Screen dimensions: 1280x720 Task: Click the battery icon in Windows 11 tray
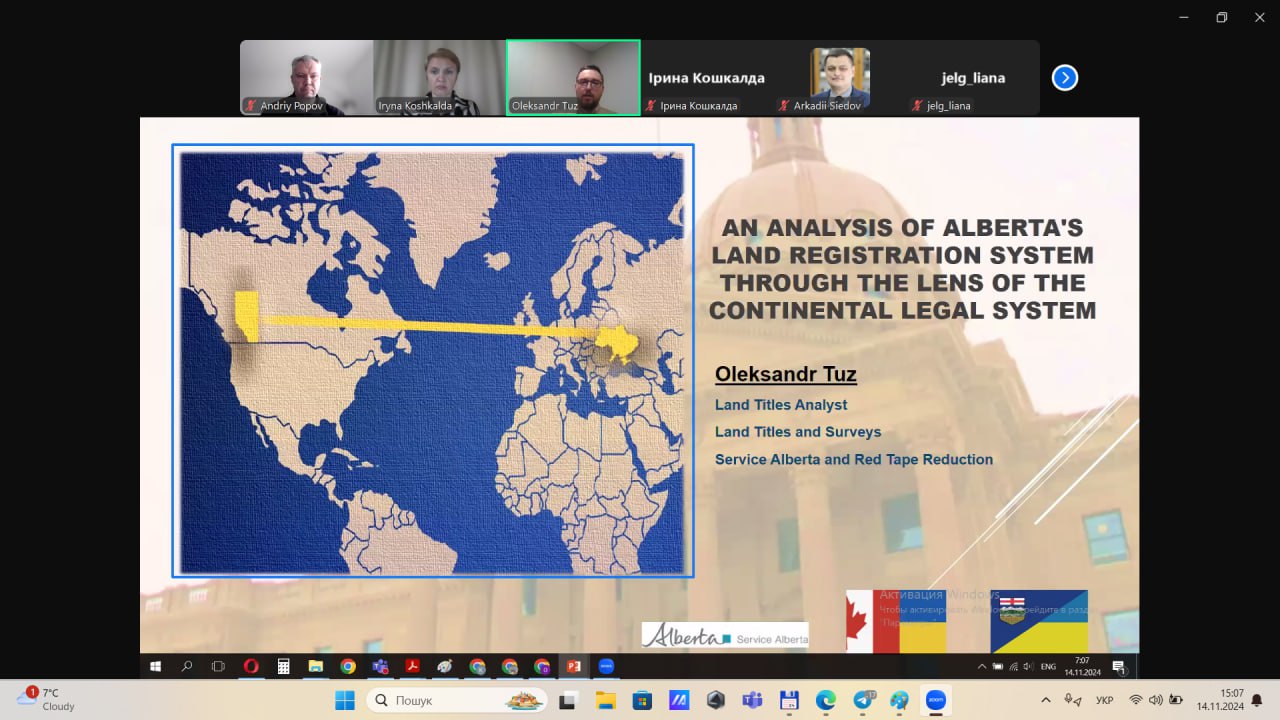tap(1176, 700)
